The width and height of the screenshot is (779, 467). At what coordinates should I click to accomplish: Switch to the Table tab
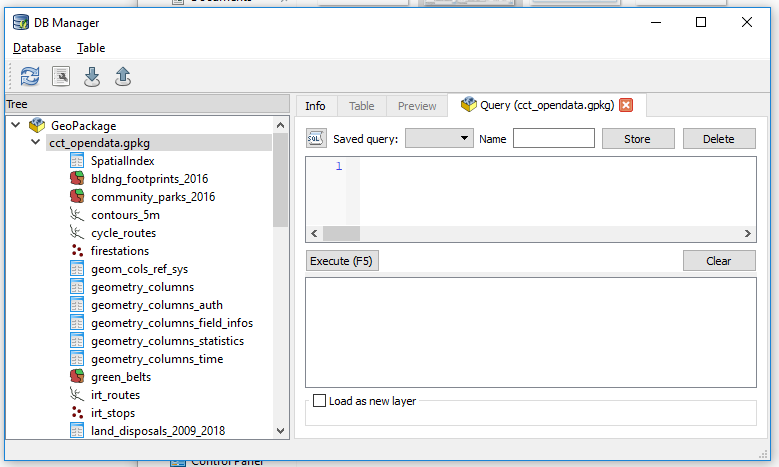361,106
